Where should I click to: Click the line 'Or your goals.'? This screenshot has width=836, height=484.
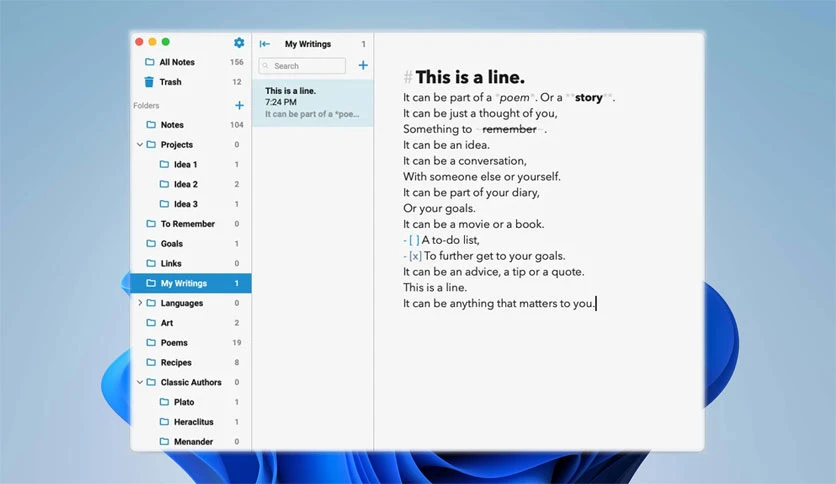439,208
